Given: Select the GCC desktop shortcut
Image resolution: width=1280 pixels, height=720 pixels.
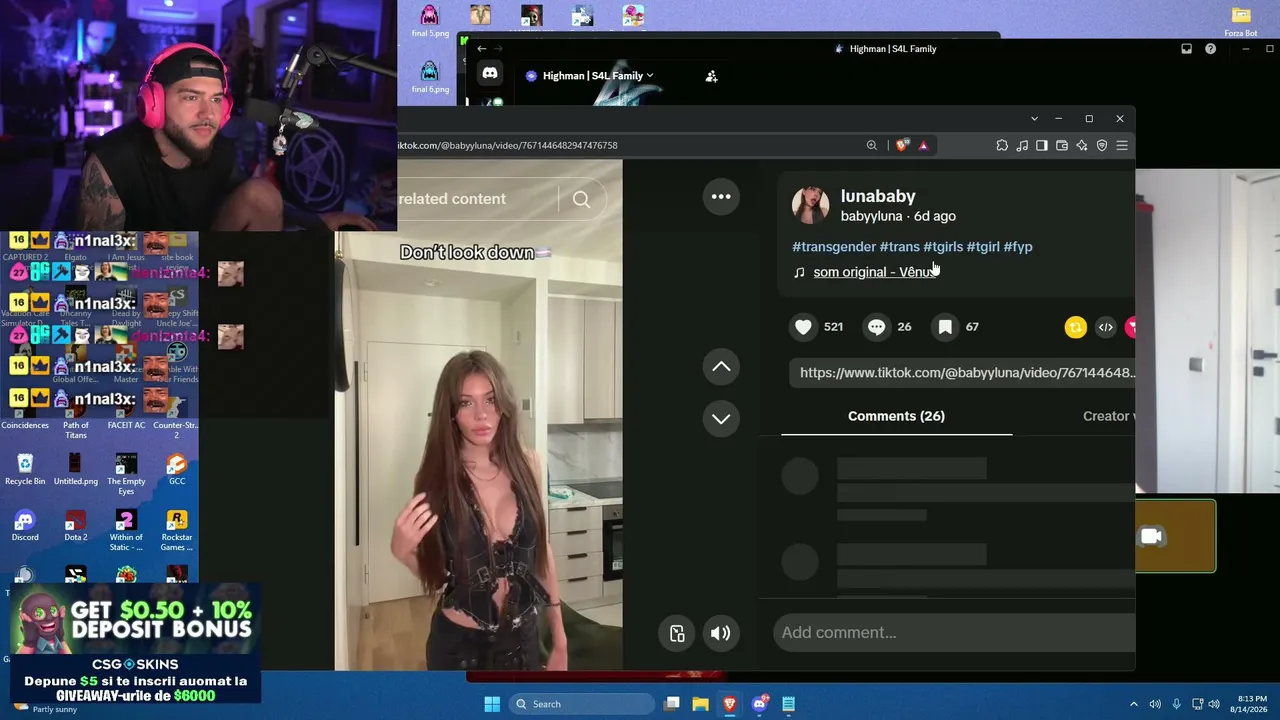Looking at the screenshot, I should [176, 469].
